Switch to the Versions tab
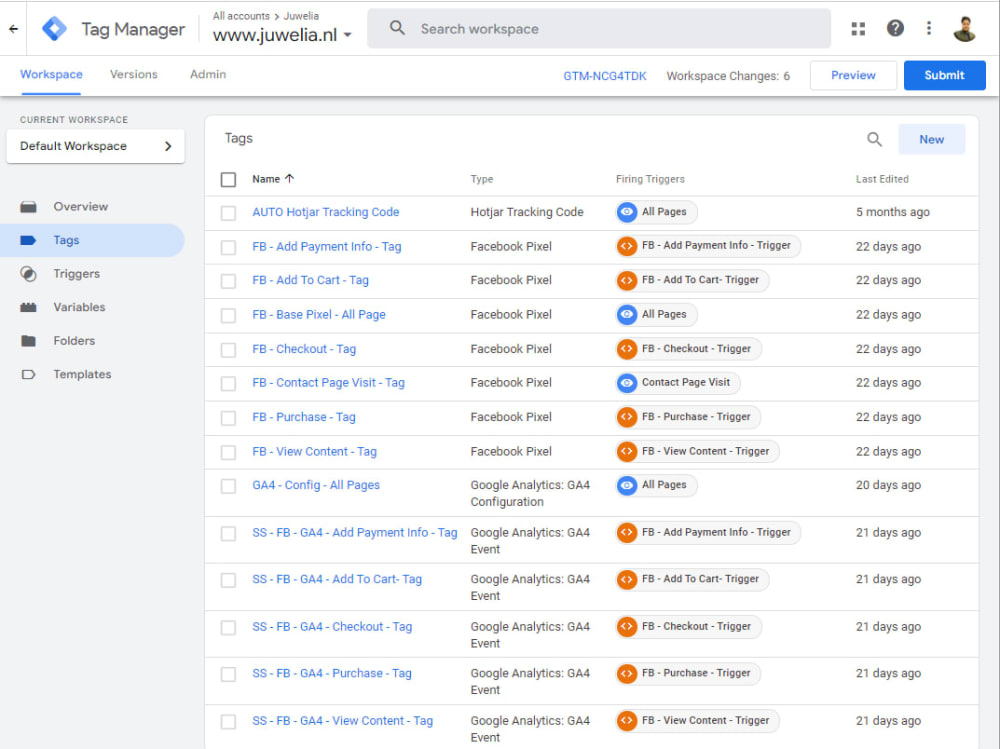This screenshot has height=749, width=1000. click(x=133, y=75)
